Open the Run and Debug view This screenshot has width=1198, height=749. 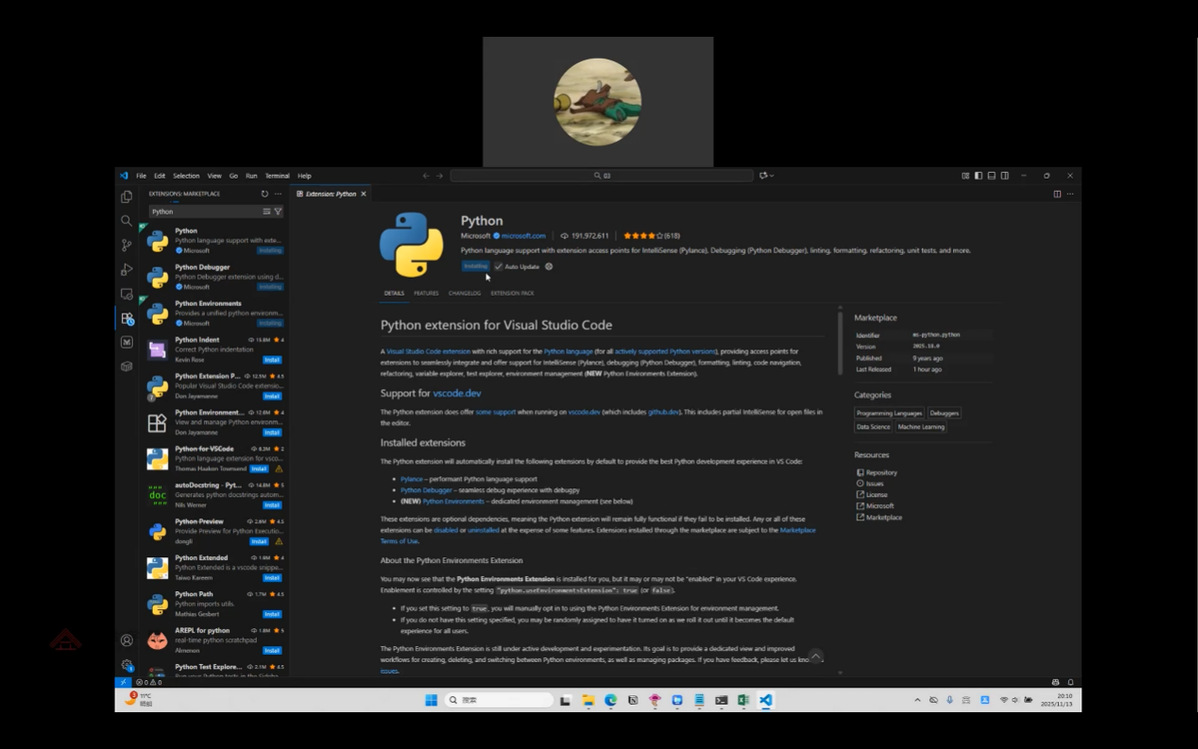[x=126, y=270]
